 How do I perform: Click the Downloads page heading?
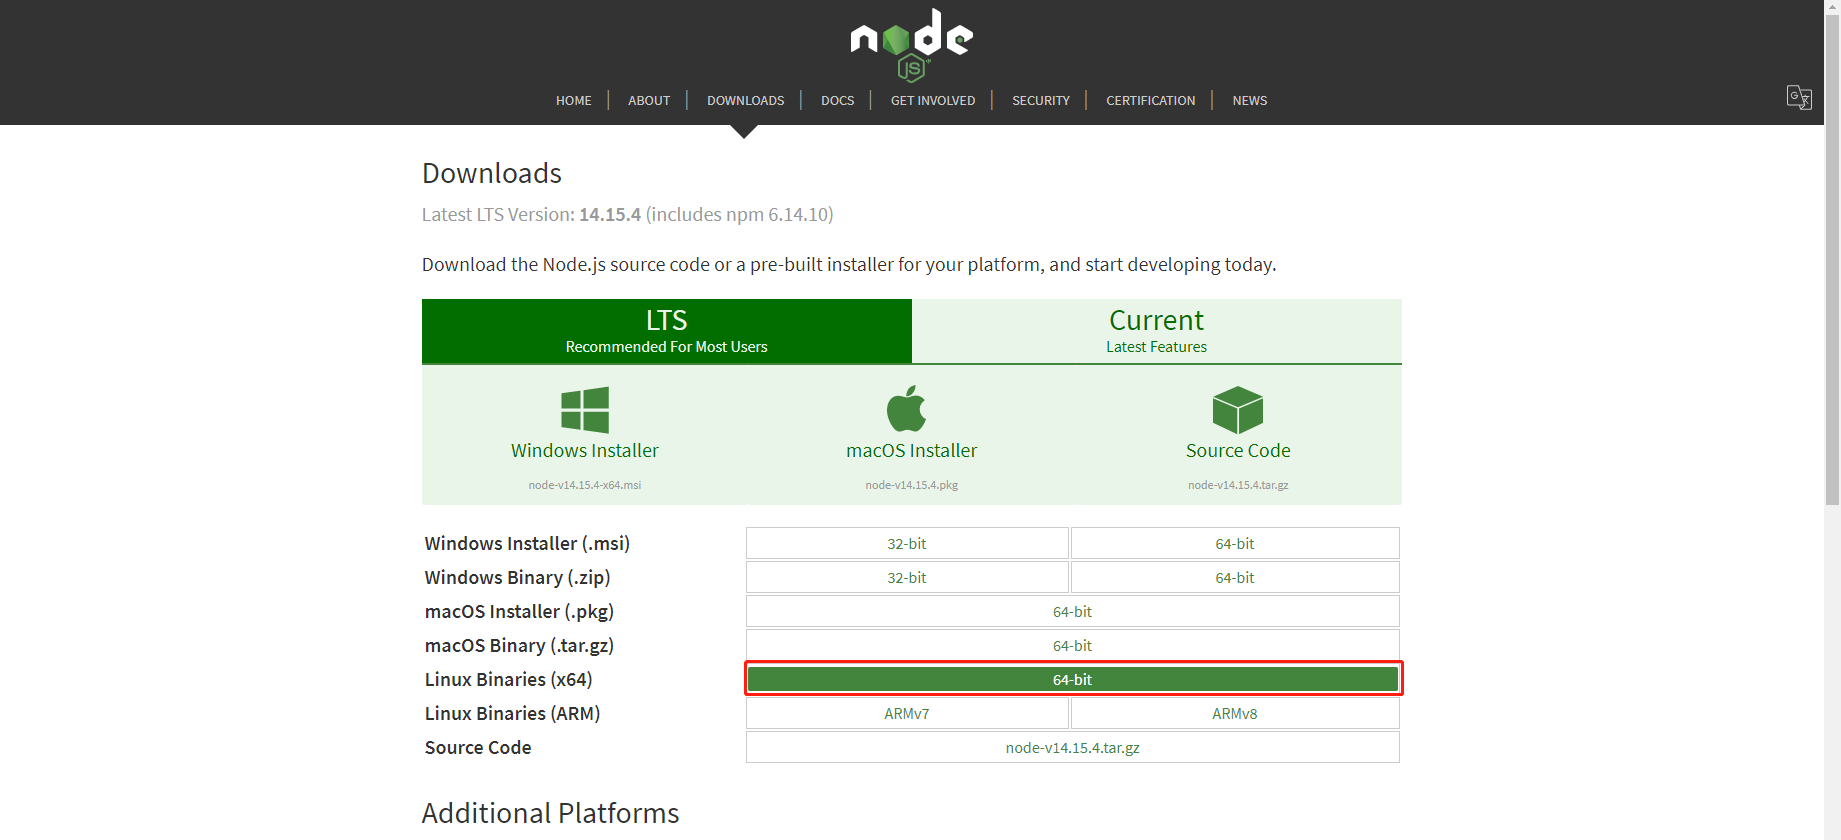pyautogui.click(x=492, y=173)
